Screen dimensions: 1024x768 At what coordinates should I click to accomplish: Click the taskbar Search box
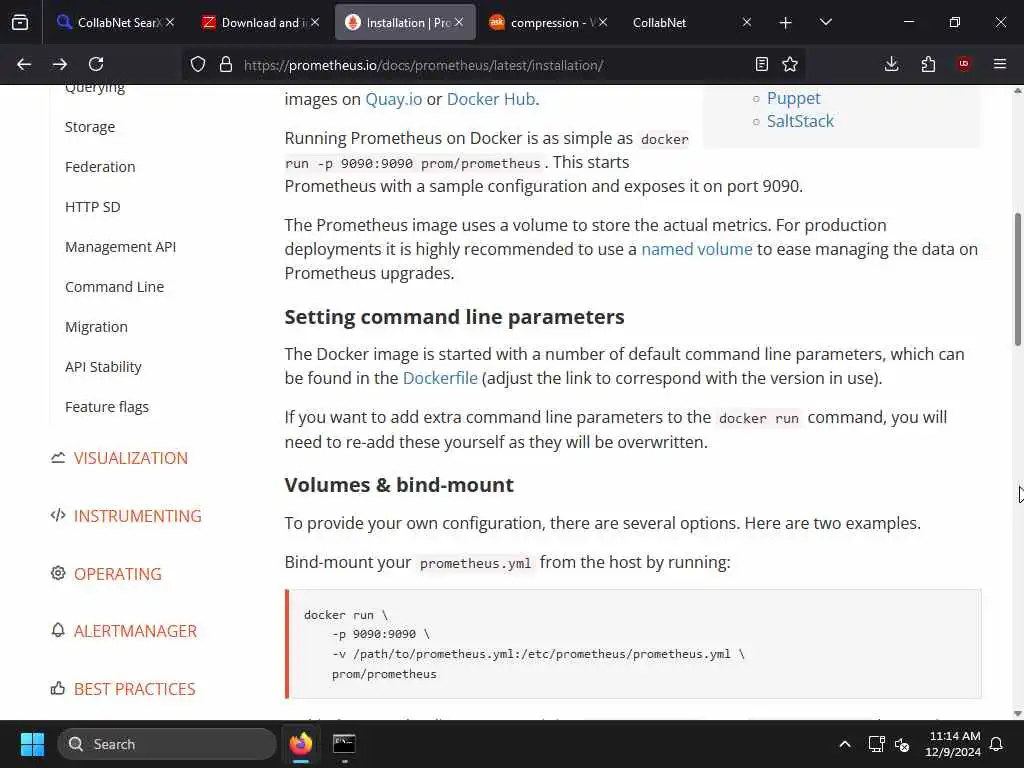(167, 744)
